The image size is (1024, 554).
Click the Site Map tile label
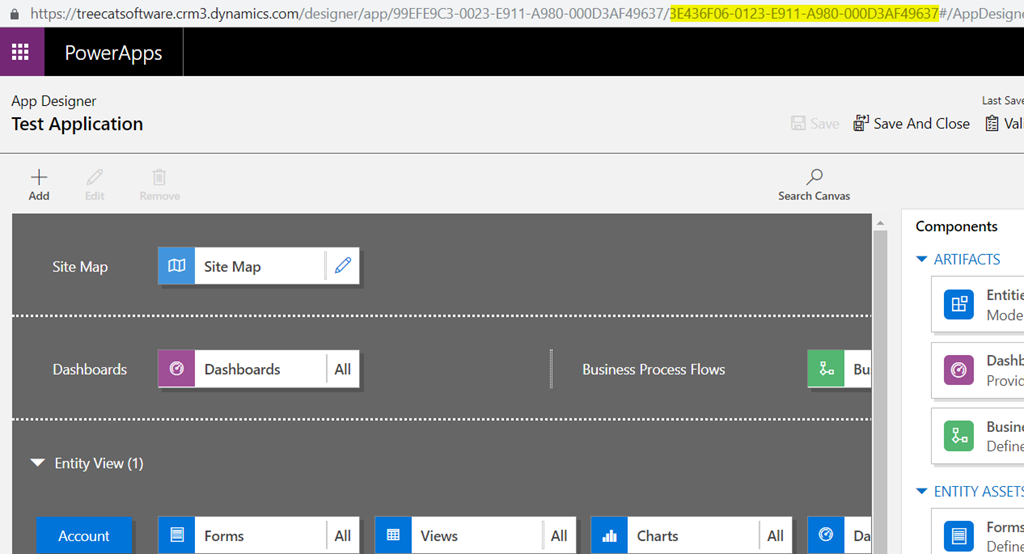tap(232, 267)
